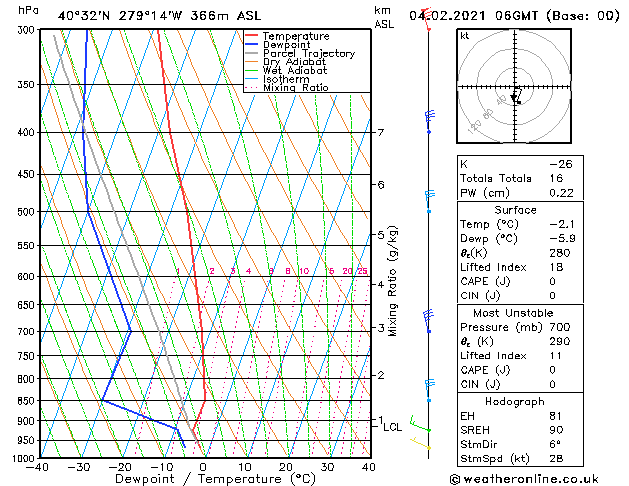Click the Surface Lifted Index value 18
Image resolution: width=629 pixels, height=486 pixels.
556,267
